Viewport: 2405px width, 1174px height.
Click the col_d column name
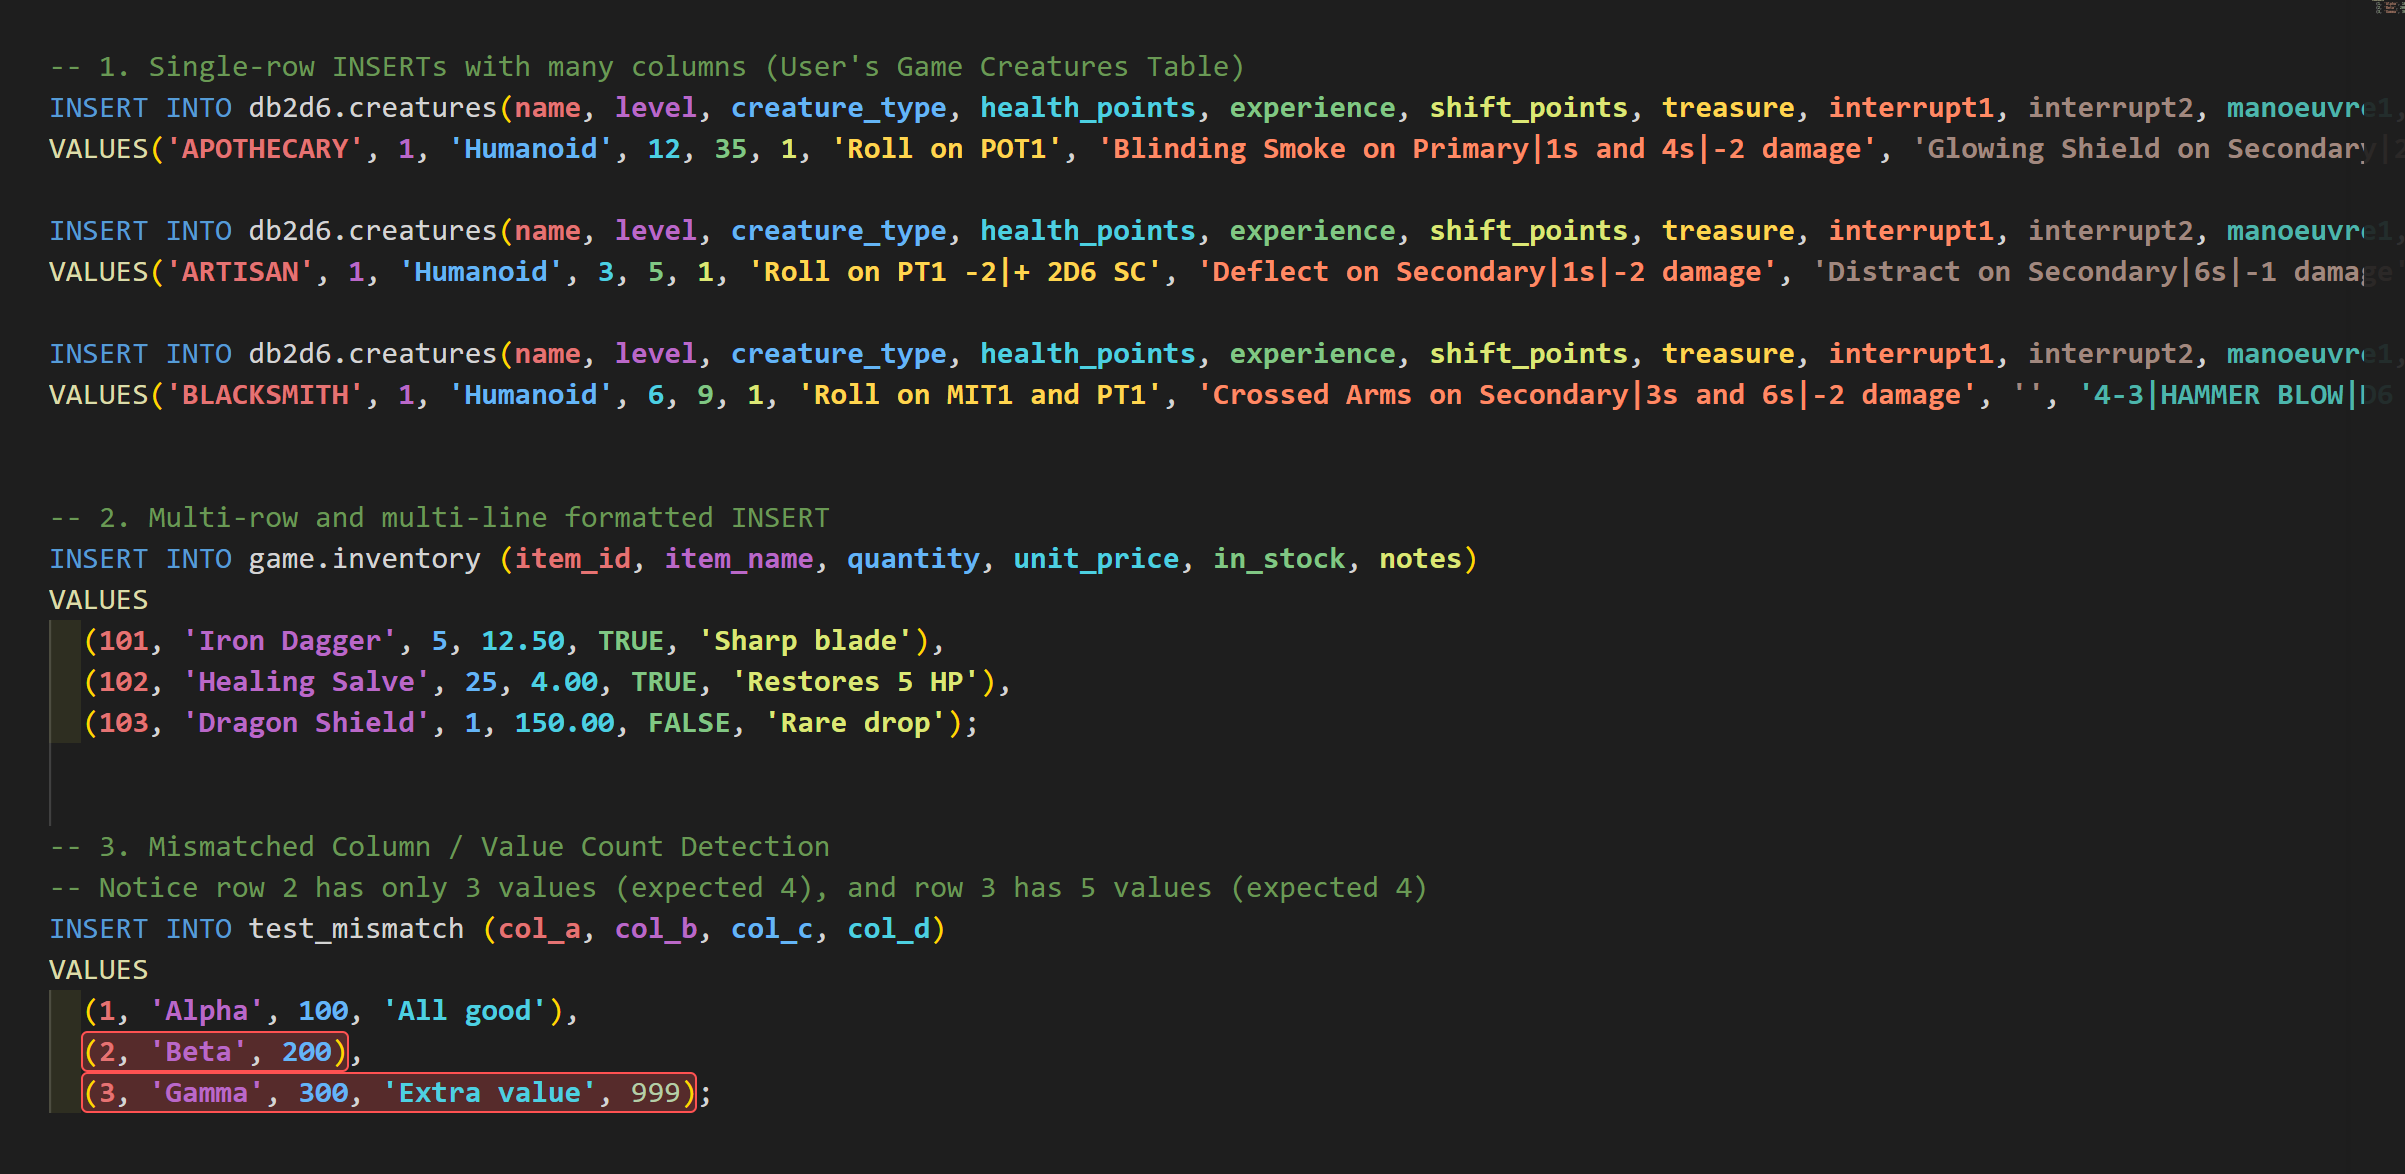[888, 929]
